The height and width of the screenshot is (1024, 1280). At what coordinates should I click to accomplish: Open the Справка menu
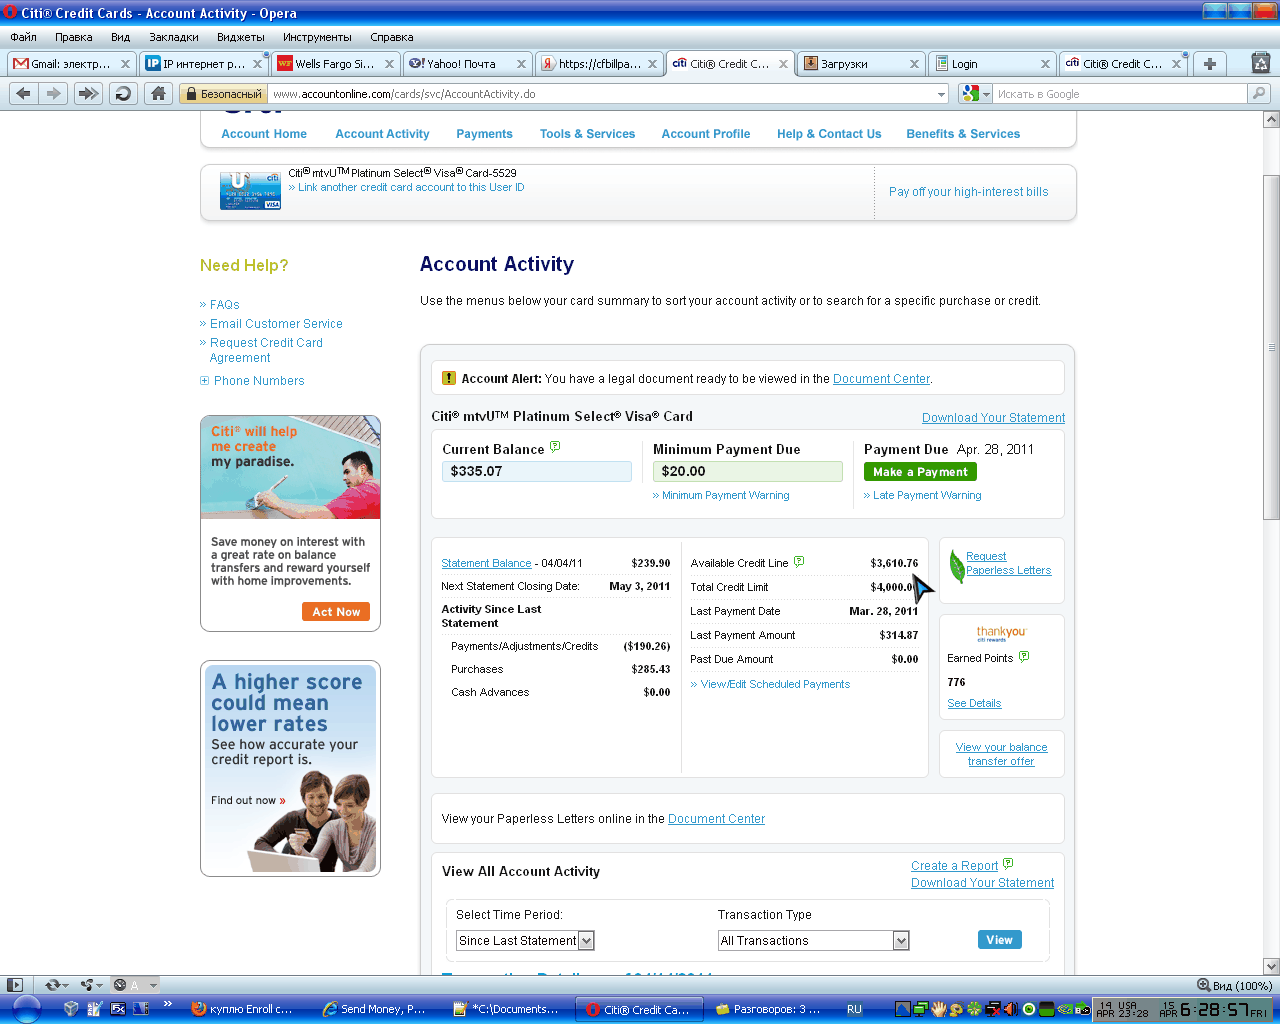391,37
